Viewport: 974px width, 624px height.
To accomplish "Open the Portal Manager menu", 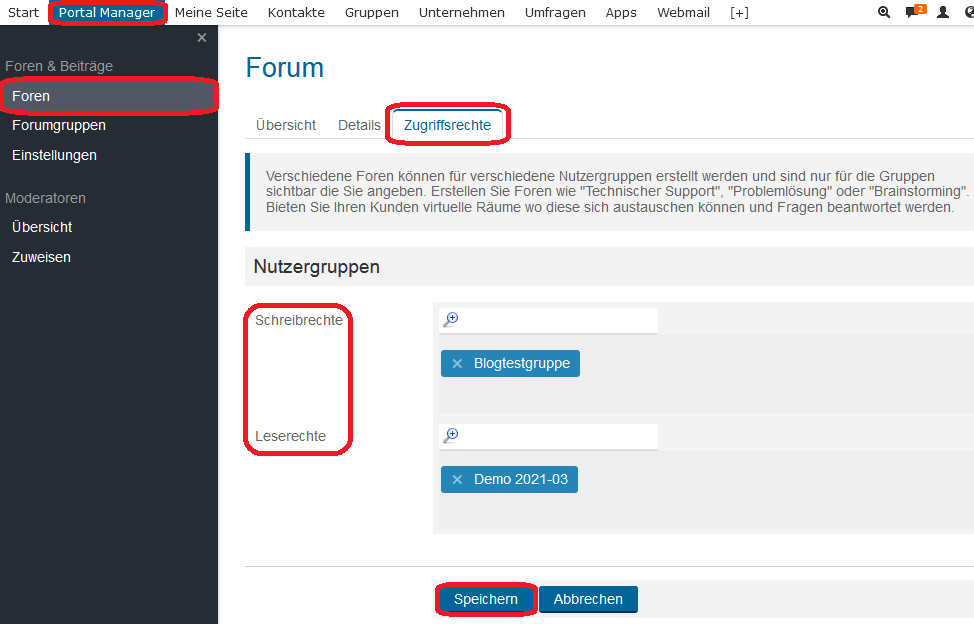I will click(107, 13).
